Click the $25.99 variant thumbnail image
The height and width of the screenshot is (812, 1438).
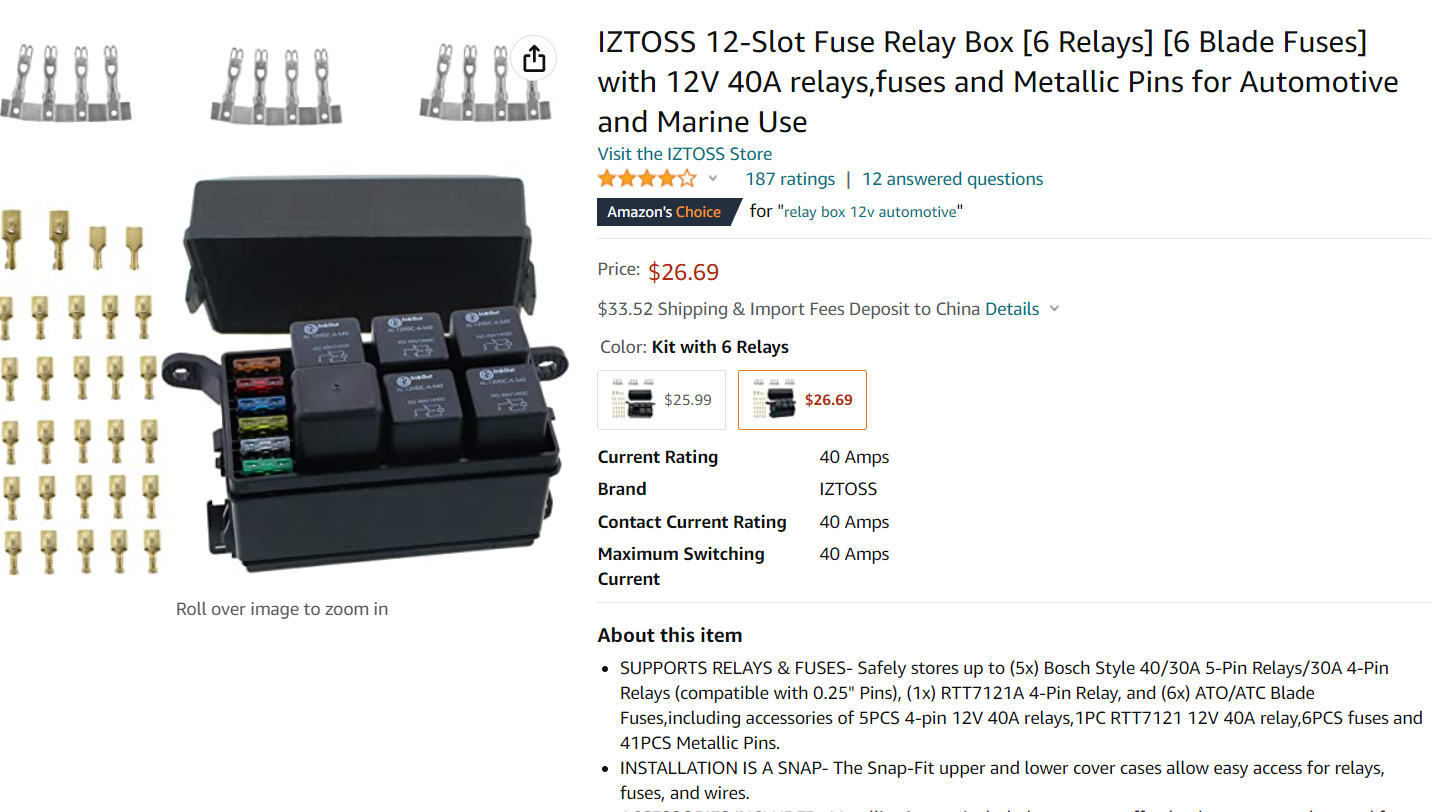pyautogui.click(x=633, y=400)
